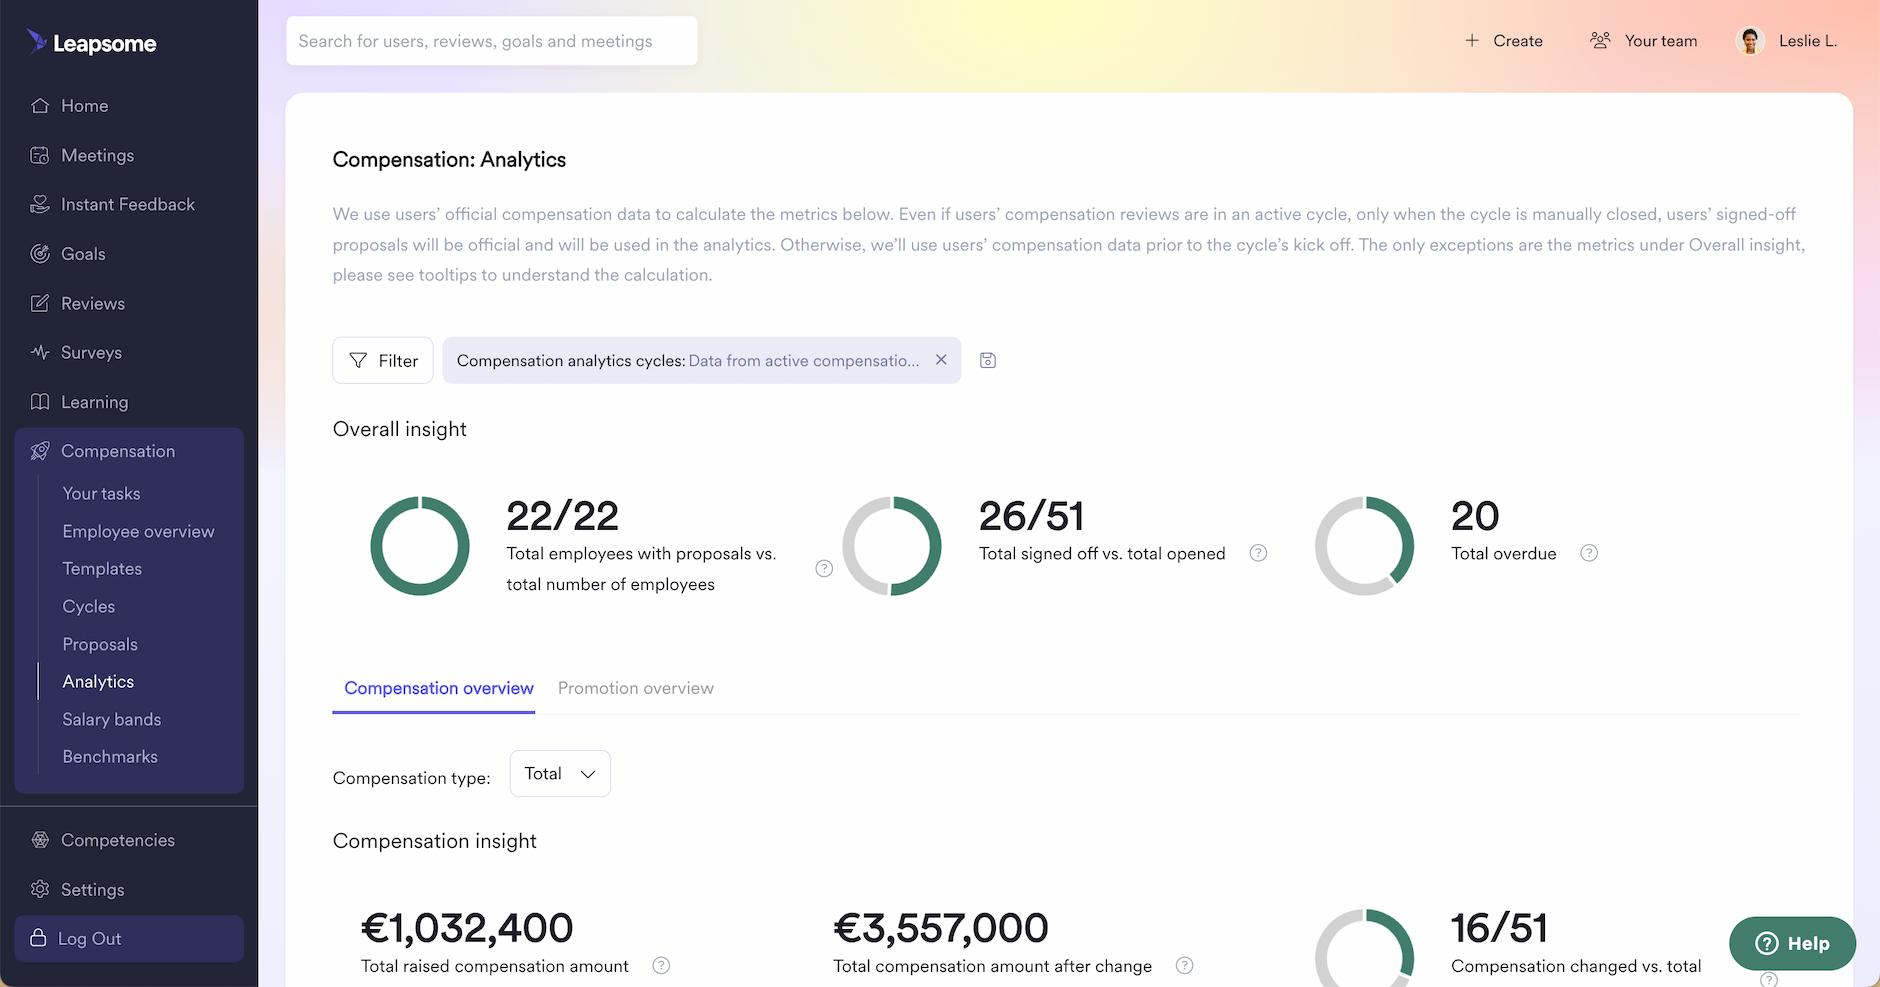Screen dimensions: 1880x987
Task: Open Your team page
Action: click(x=1645, y=40)
